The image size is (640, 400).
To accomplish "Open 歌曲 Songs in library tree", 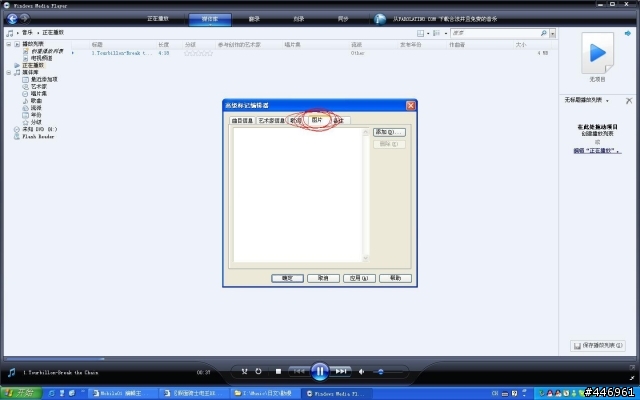I will [36, 100].
